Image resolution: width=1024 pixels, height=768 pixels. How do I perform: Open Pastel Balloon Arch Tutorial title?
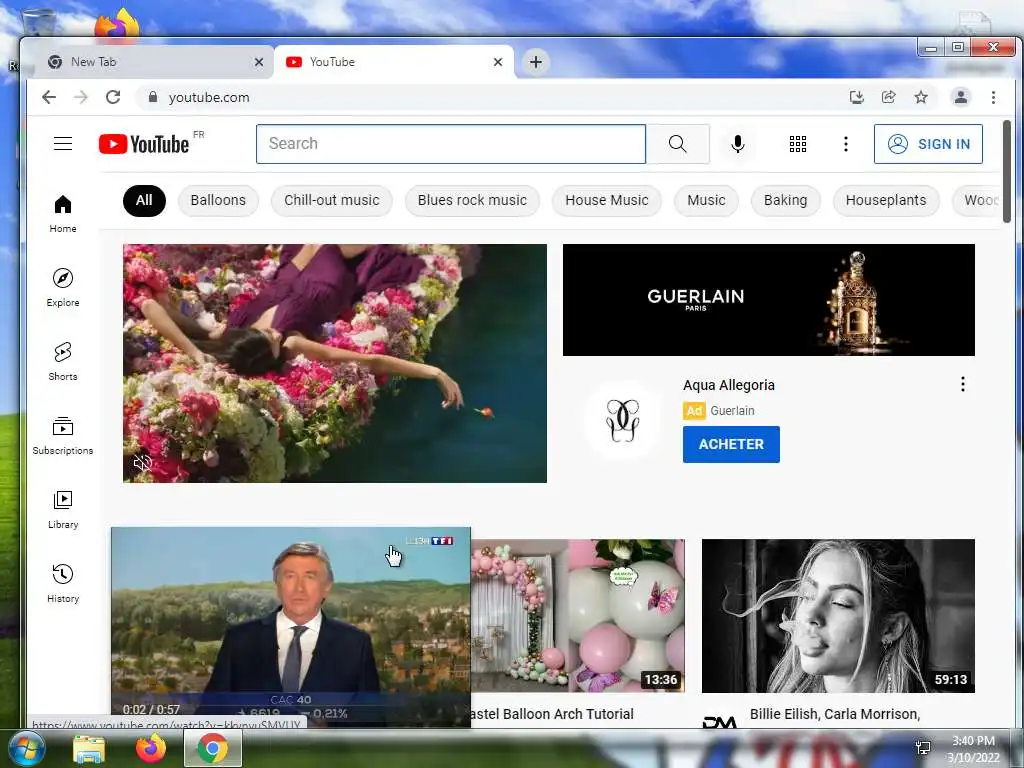point(552,714)
